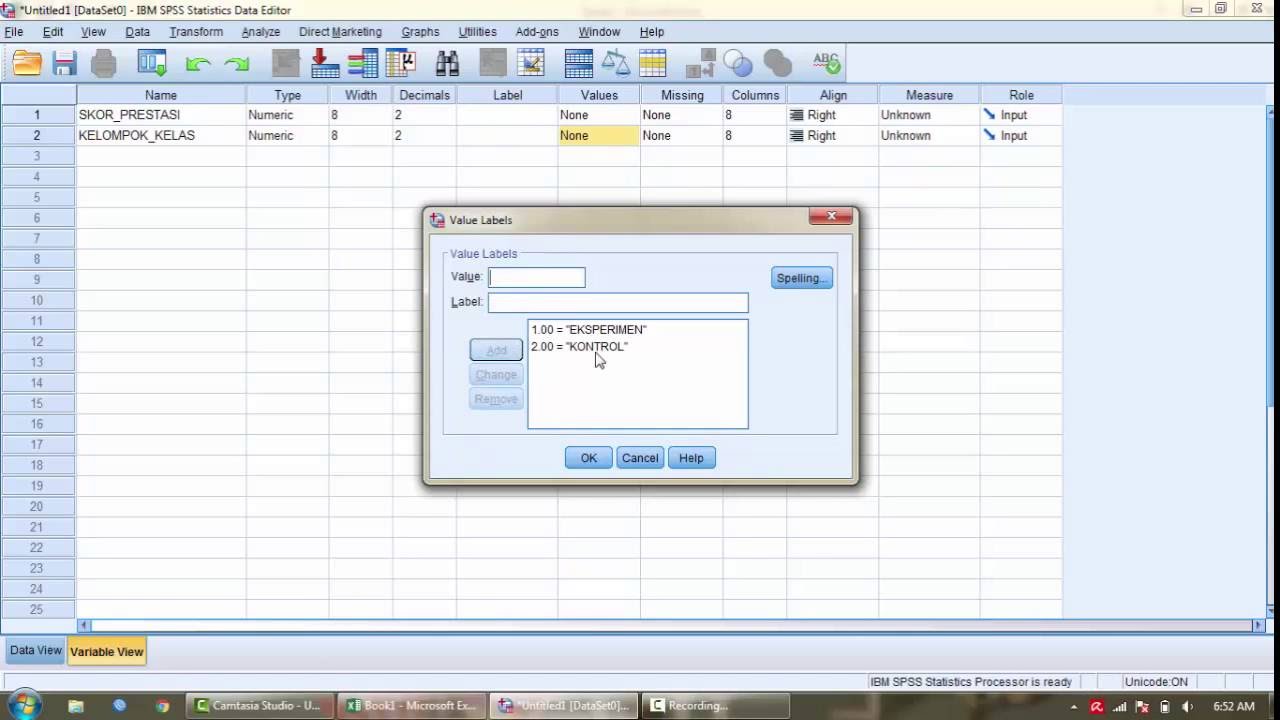Click row header number 2
Image resolution: width=1280 pixels, height=720 pixels.
(x=38, y=135)
